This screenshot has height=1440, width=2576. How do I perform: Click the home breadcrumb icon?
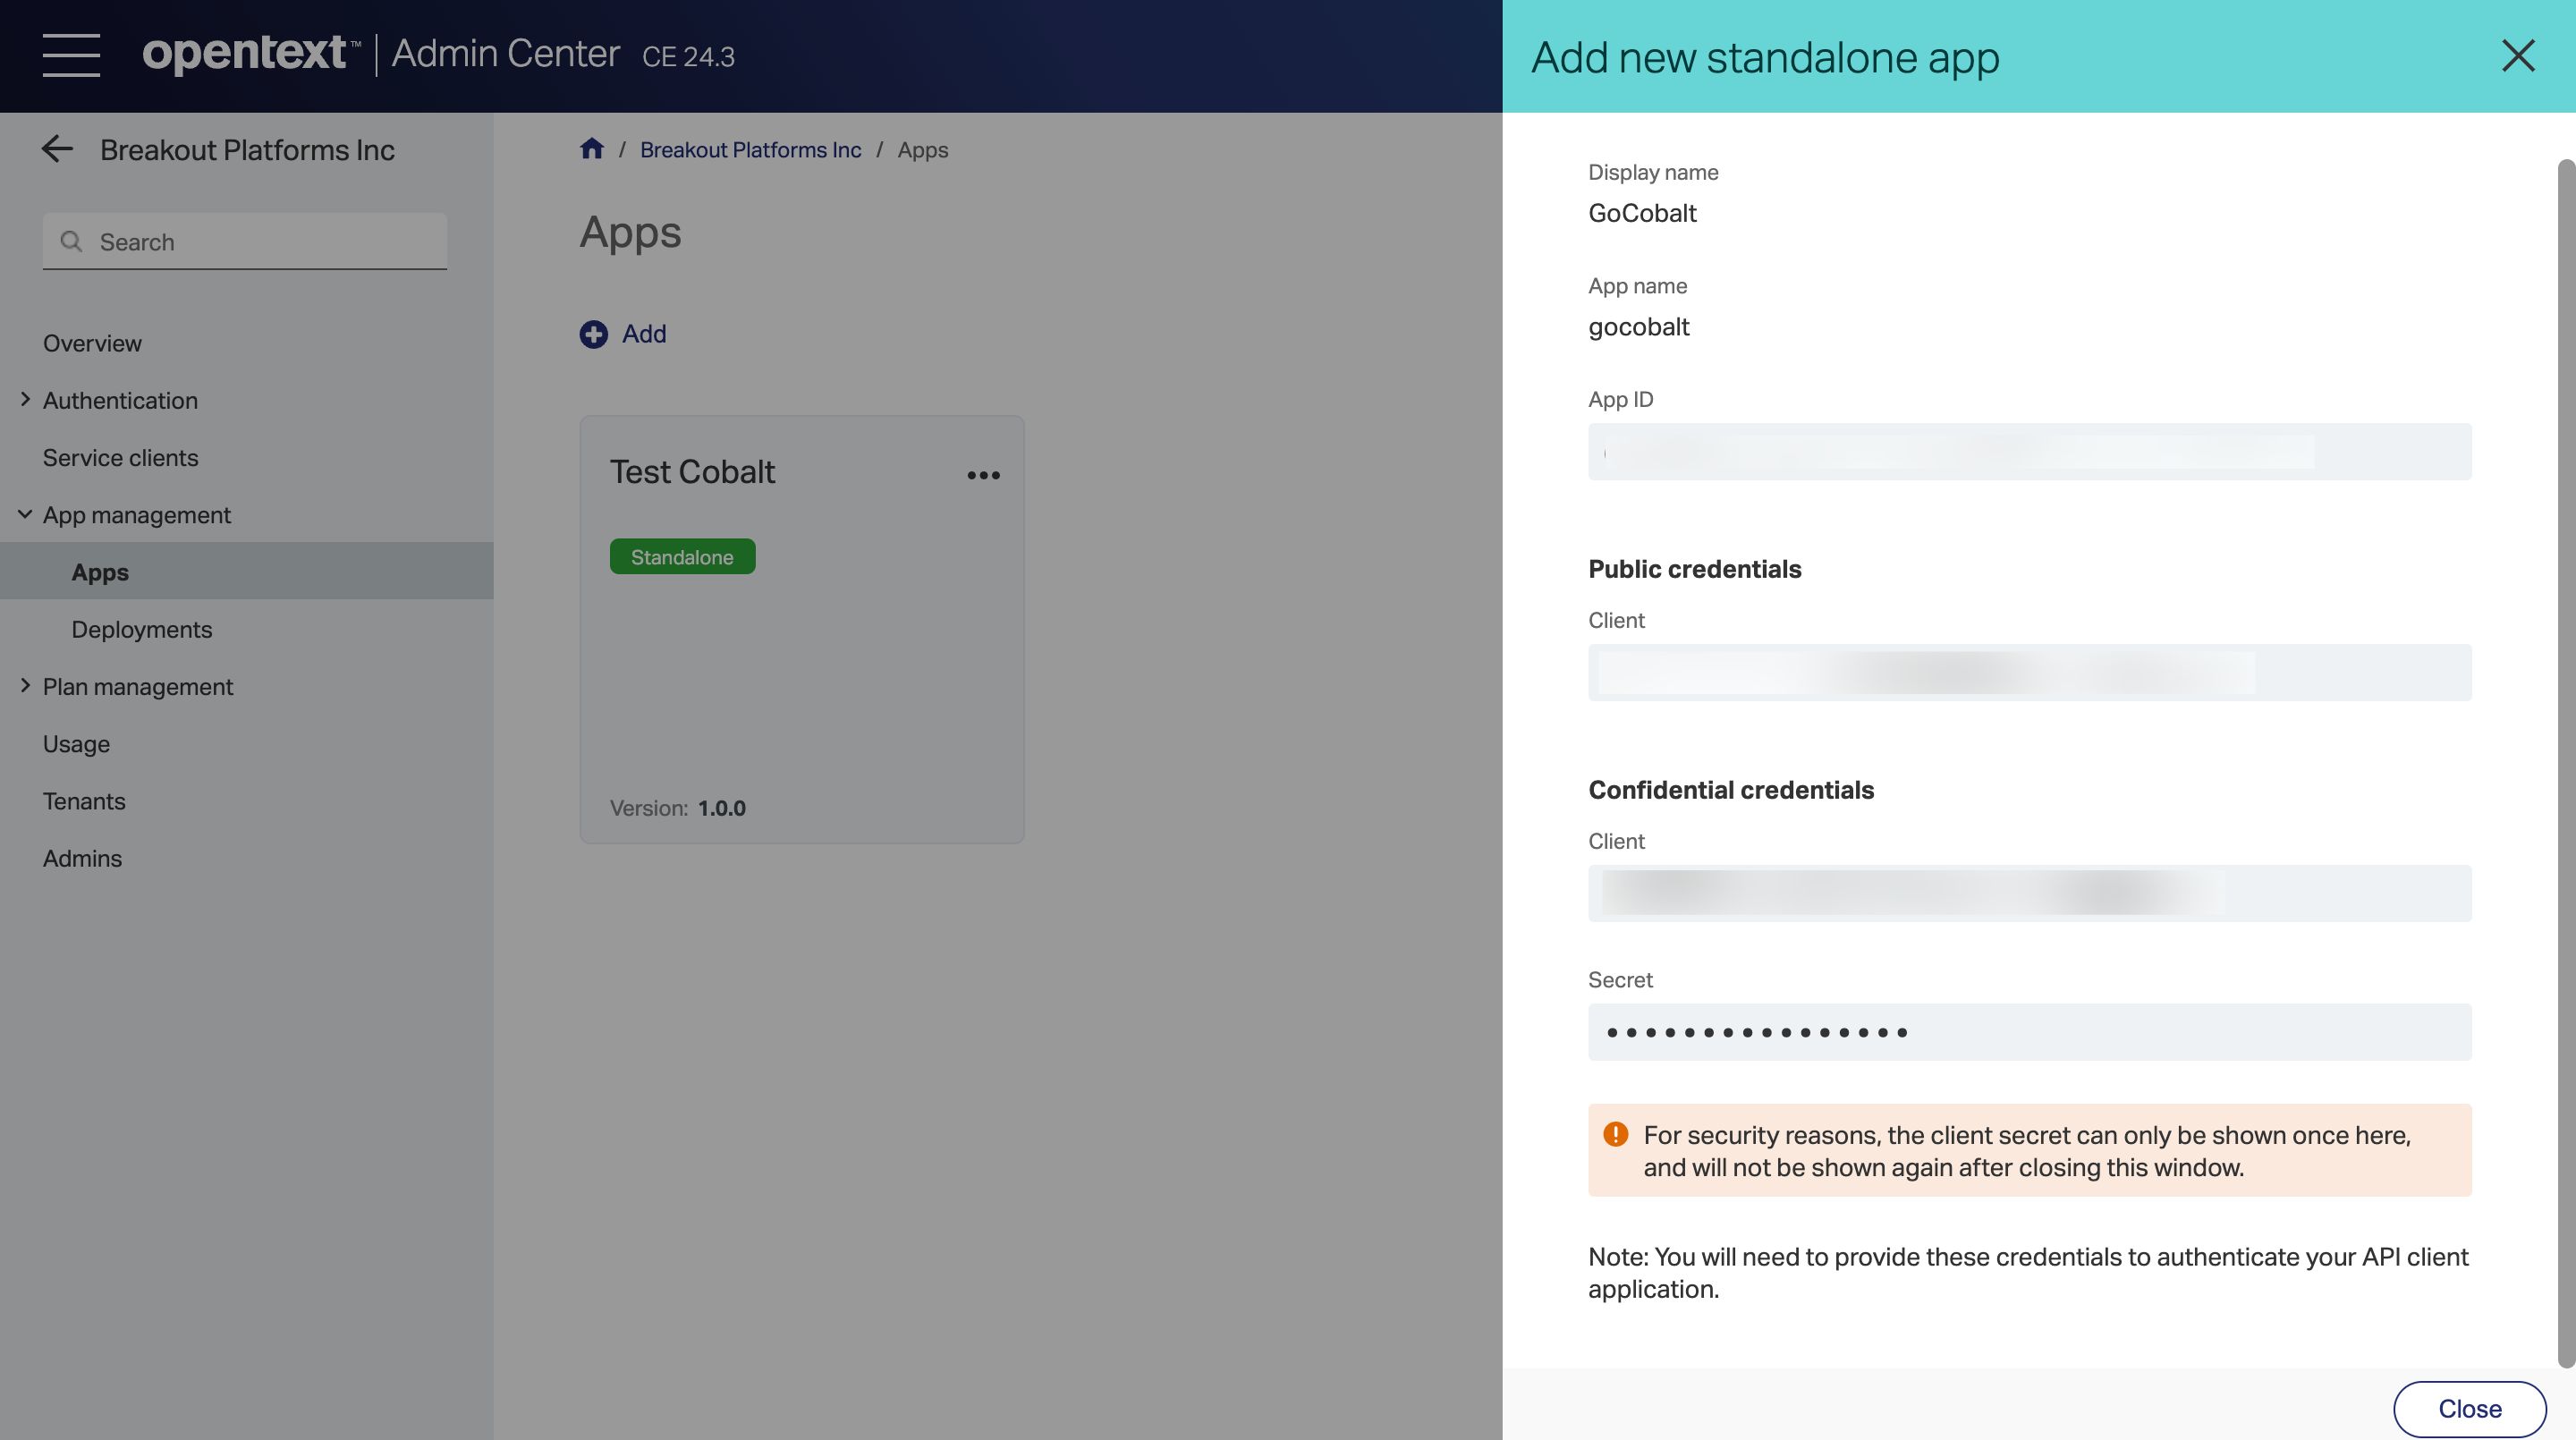591,149
